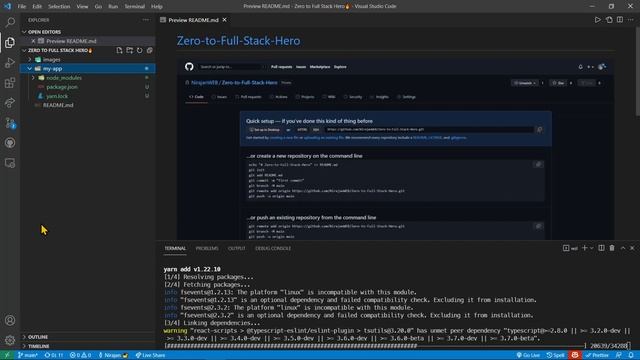Switch to the Problems panel tab

207,248
